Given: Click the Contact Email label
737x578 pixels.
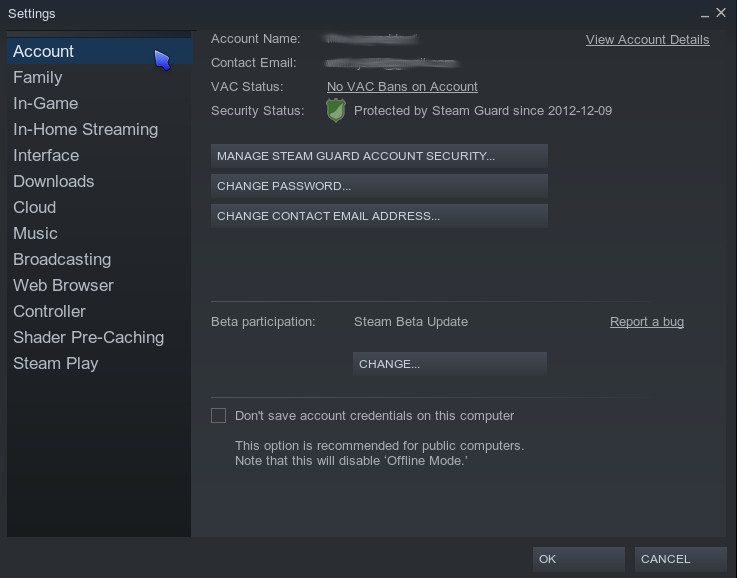Looking at the screenshot, I should pyautogui.click(x=254, y=63).
